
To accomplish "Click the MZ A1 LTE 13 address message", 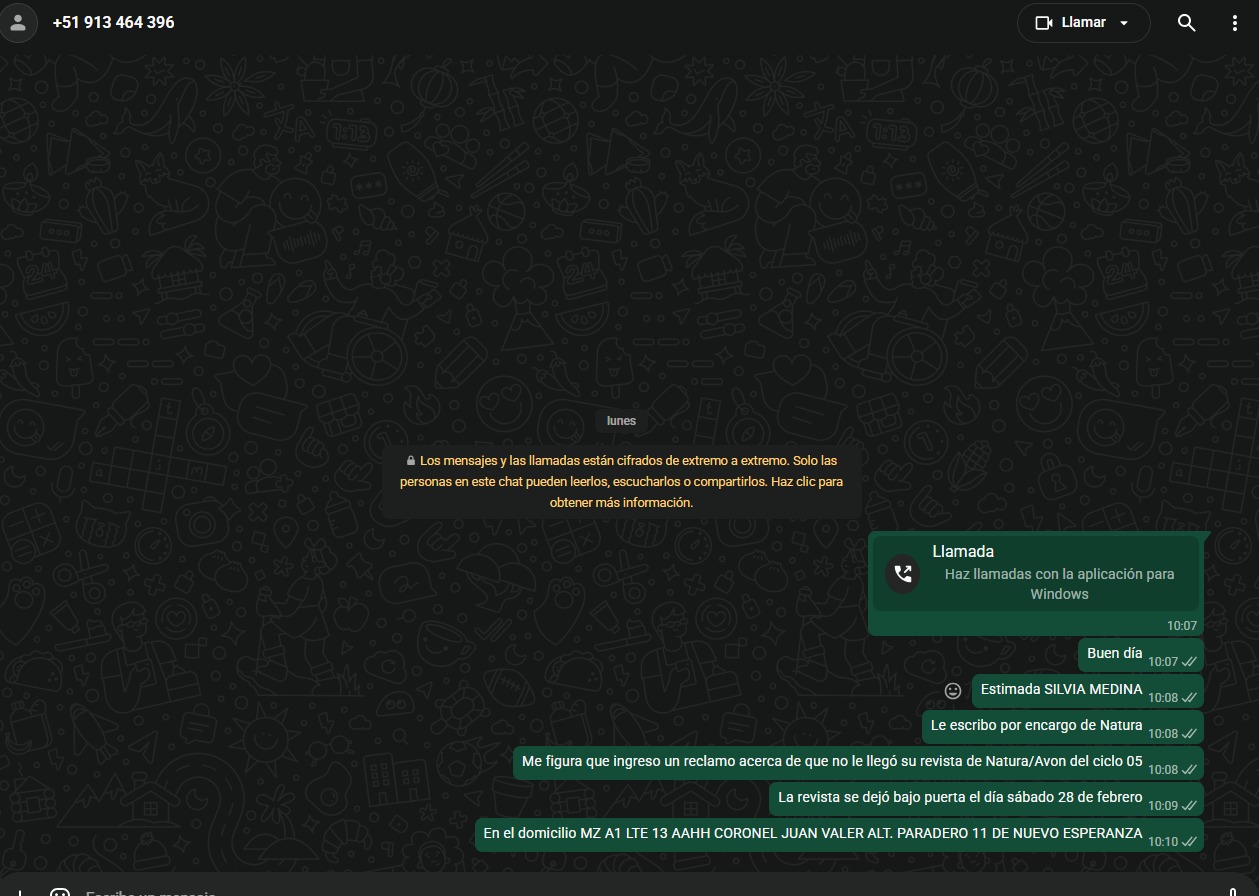I will (812, 834).
